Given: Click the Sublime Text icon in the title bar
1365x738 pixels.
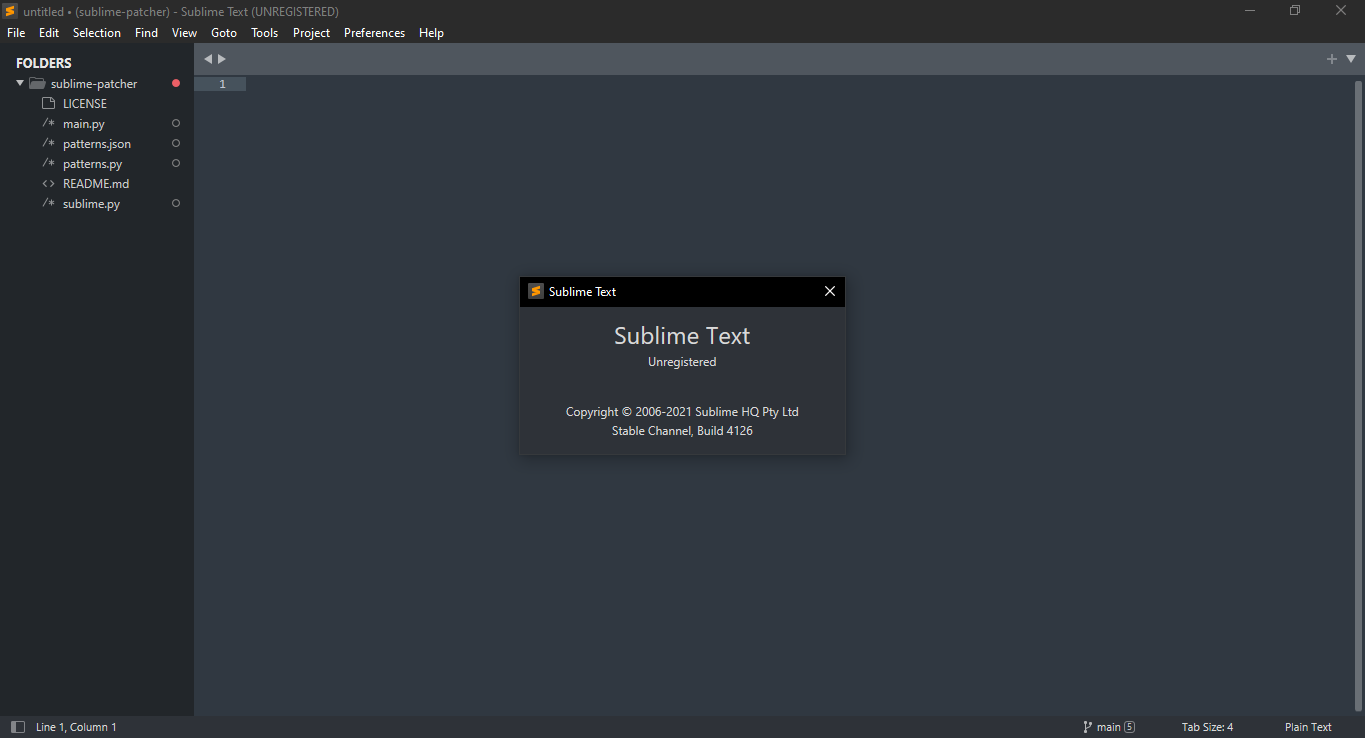Looking at the screenshot, I should pyautogui.click(x=10, y=11).
